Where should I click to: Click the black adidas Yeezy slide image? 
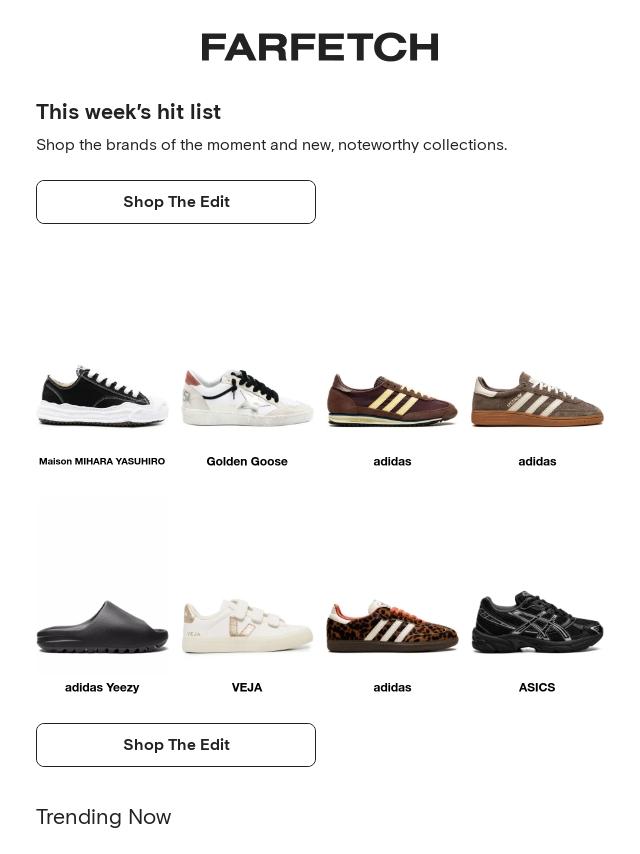coord(102,626)
